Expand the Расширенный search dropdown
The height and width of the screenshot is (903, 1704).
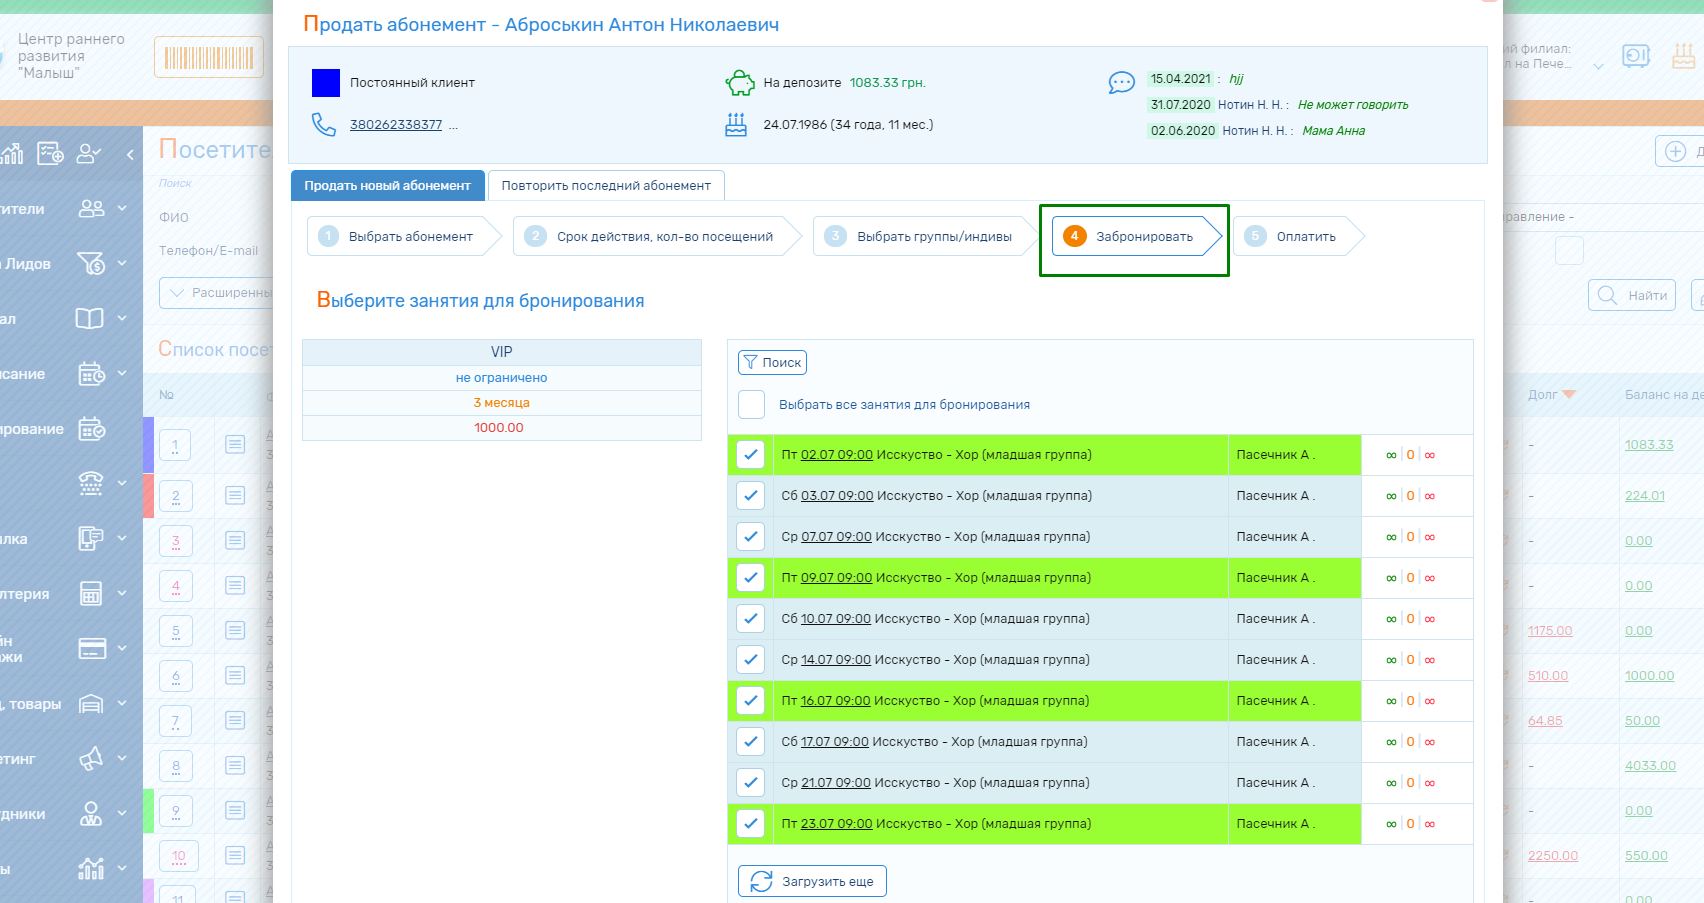pyautogui.click(x=215, y=293)
